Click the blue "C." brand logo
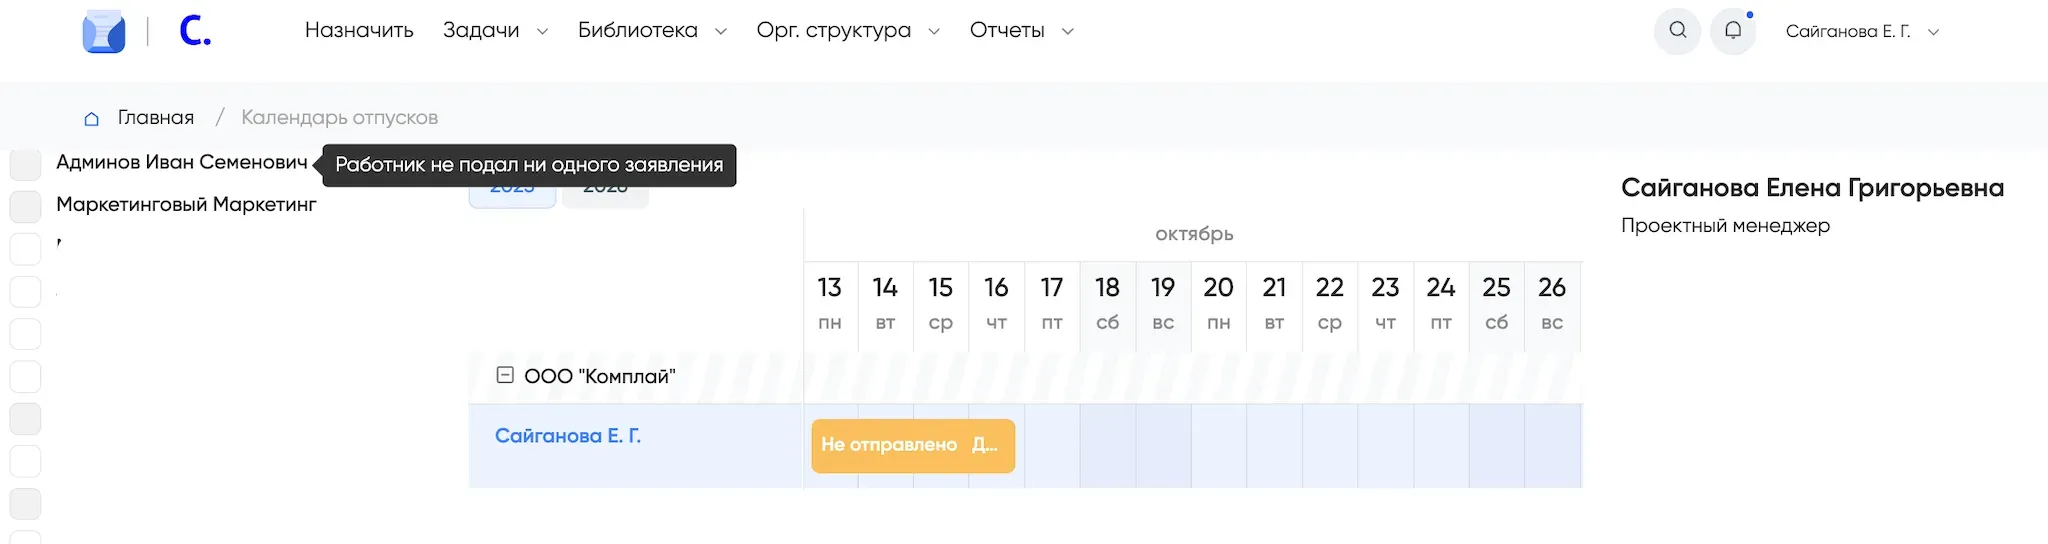 (195, 32)
